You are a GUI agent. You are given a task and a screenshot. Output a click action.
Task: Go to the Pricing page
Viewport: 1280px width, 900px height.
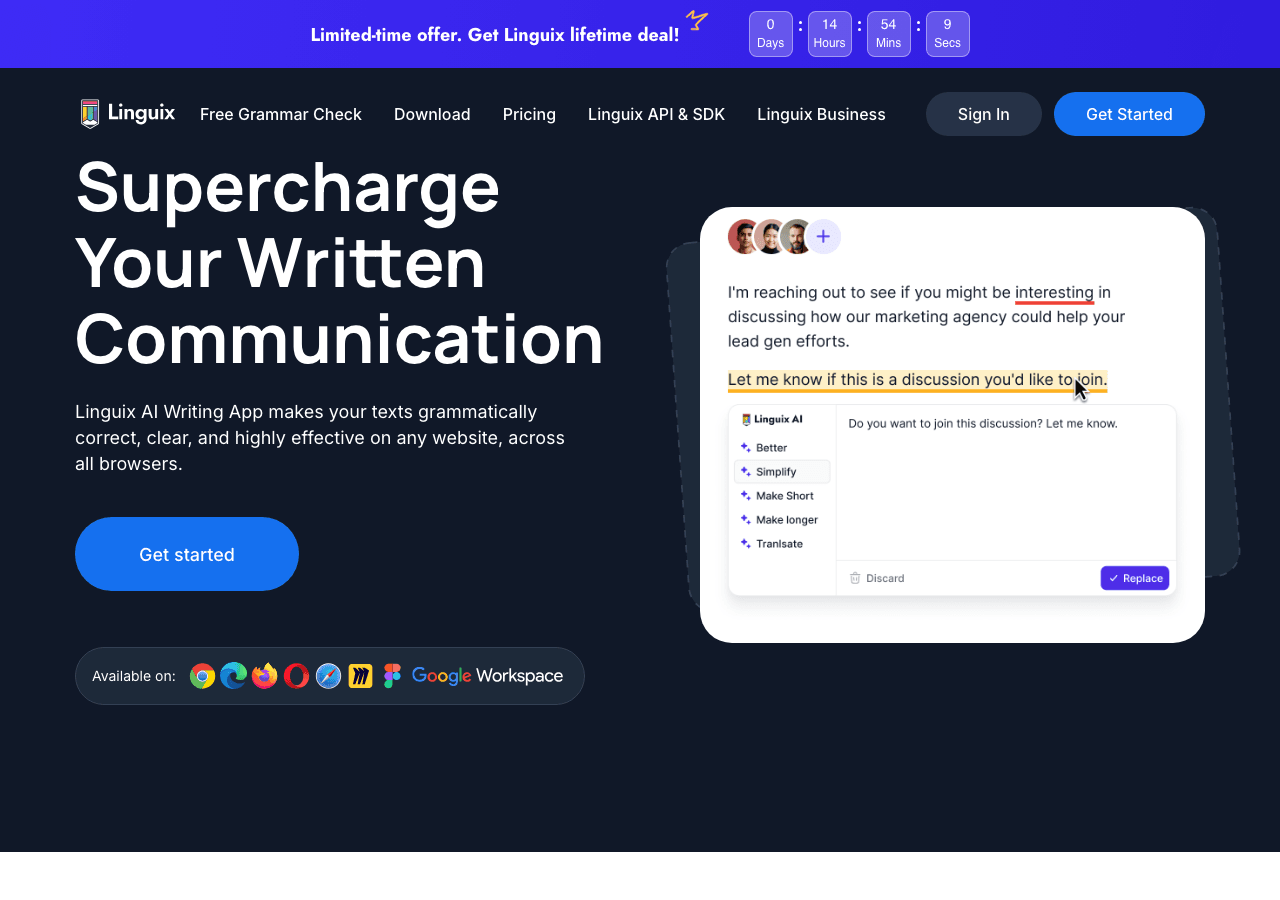(529, 114)
